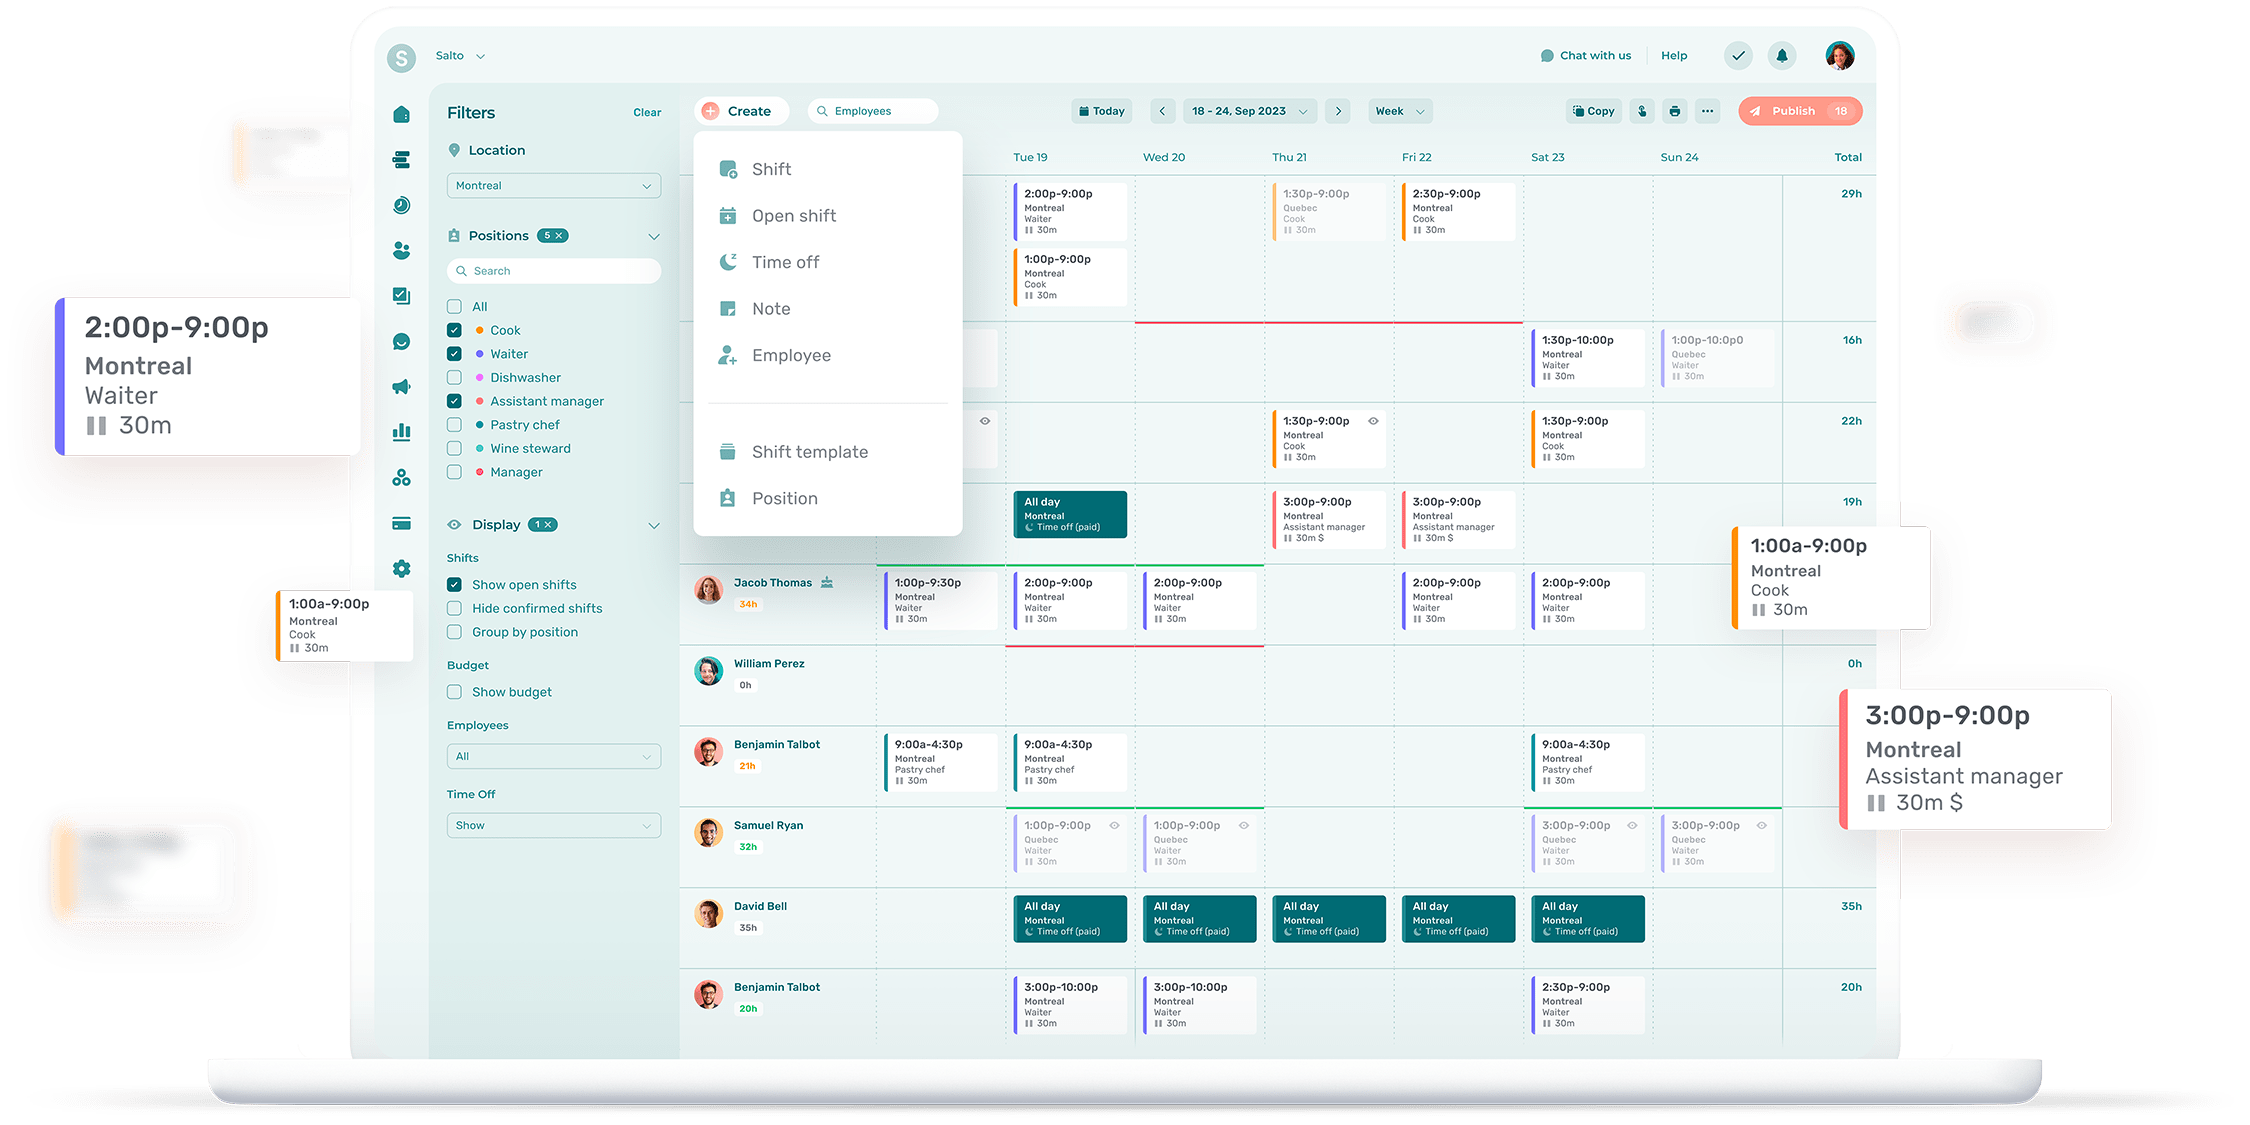Check the Dishwasher position filter
This screenshot has width=2250, height=1125.
[454, 377]
